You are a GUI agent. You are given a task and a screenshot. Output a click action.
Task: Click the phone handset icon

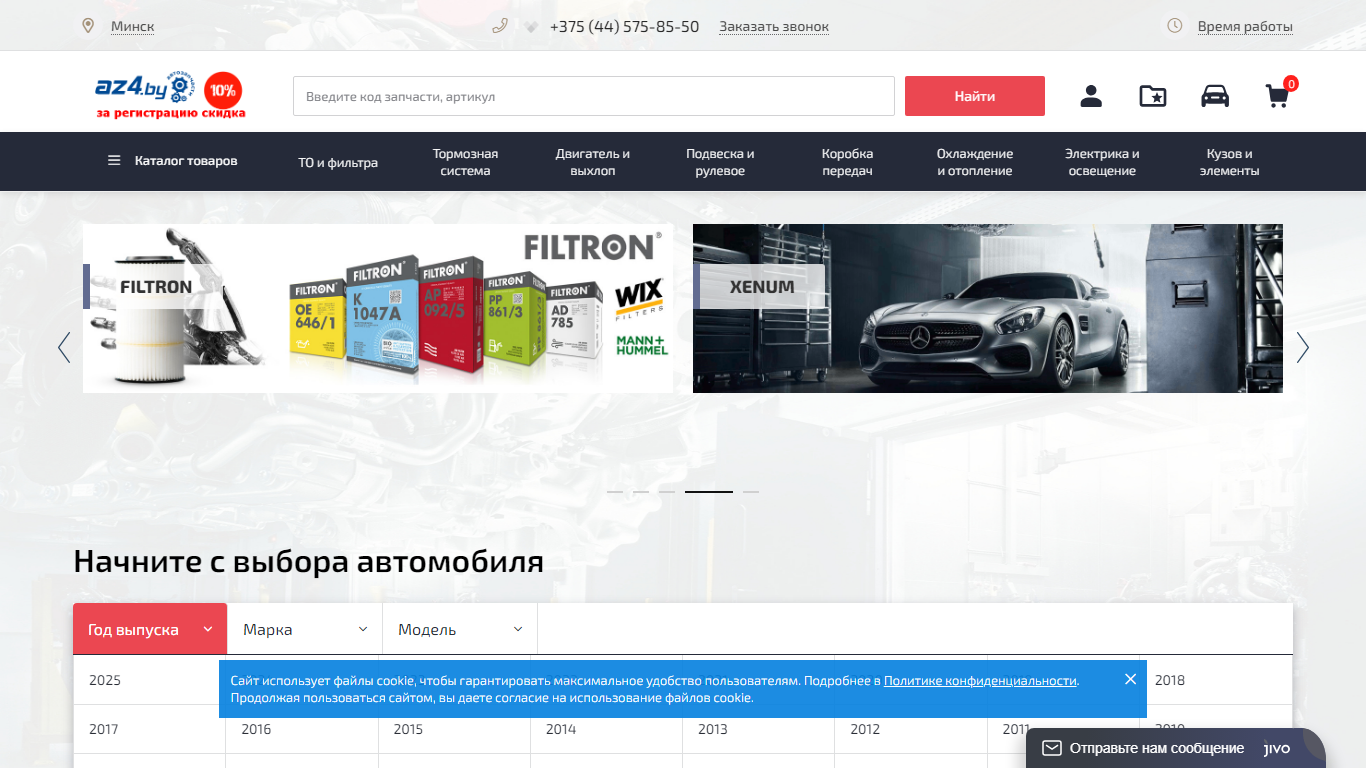(500, 26)
